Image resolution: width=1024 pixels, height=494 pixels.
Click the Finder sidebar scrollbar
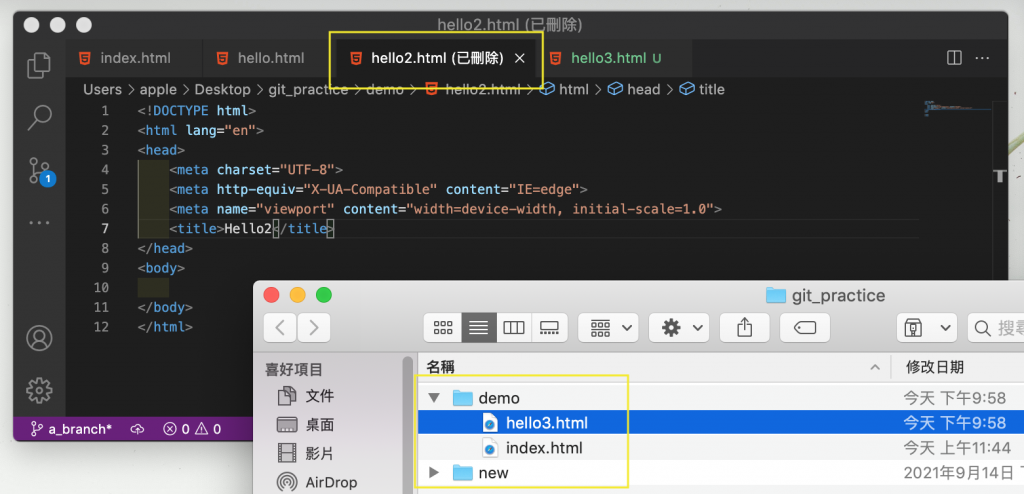point(408,425)
